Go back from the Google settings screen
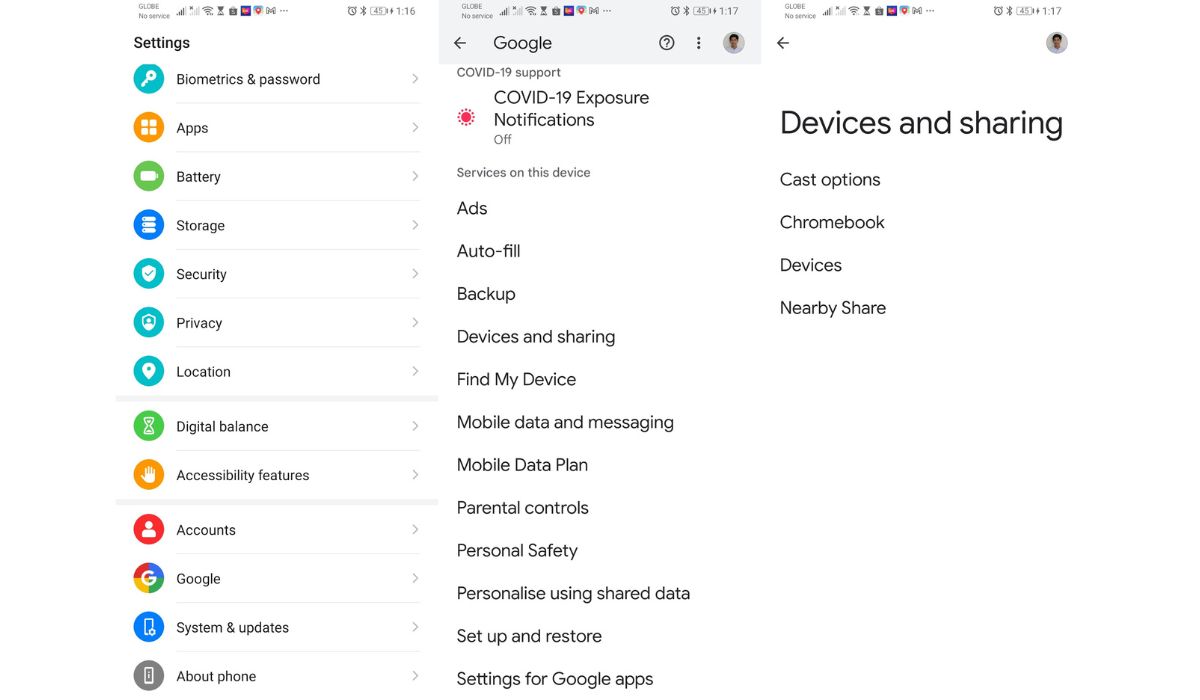 pyautogui.click(x=460, y=43)
